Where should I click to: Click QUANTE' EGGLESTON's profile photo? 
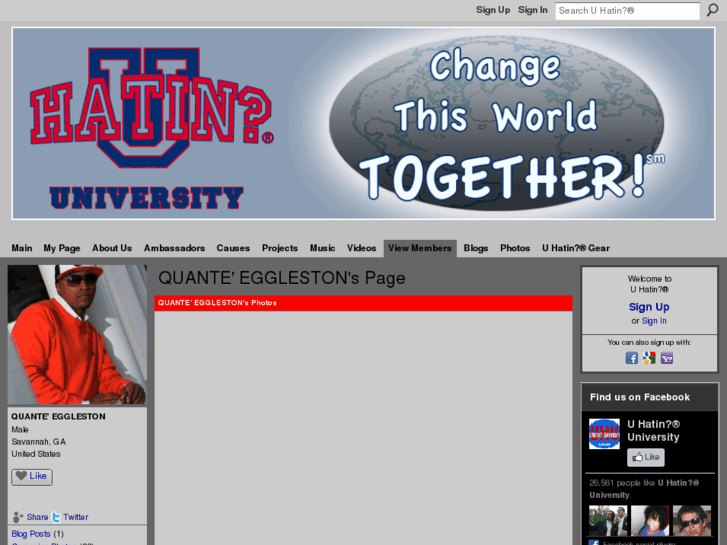pos(77,335)
